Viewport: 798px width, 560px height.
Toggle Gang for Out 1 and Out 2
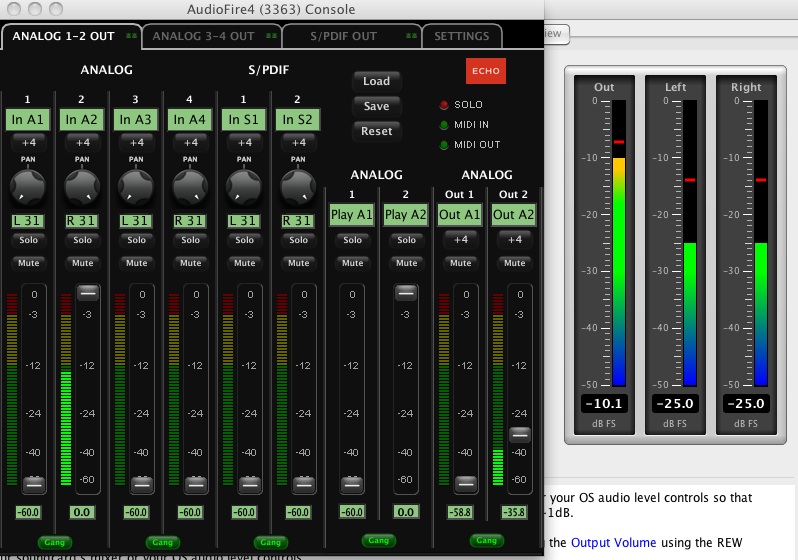tap(486, 541)
